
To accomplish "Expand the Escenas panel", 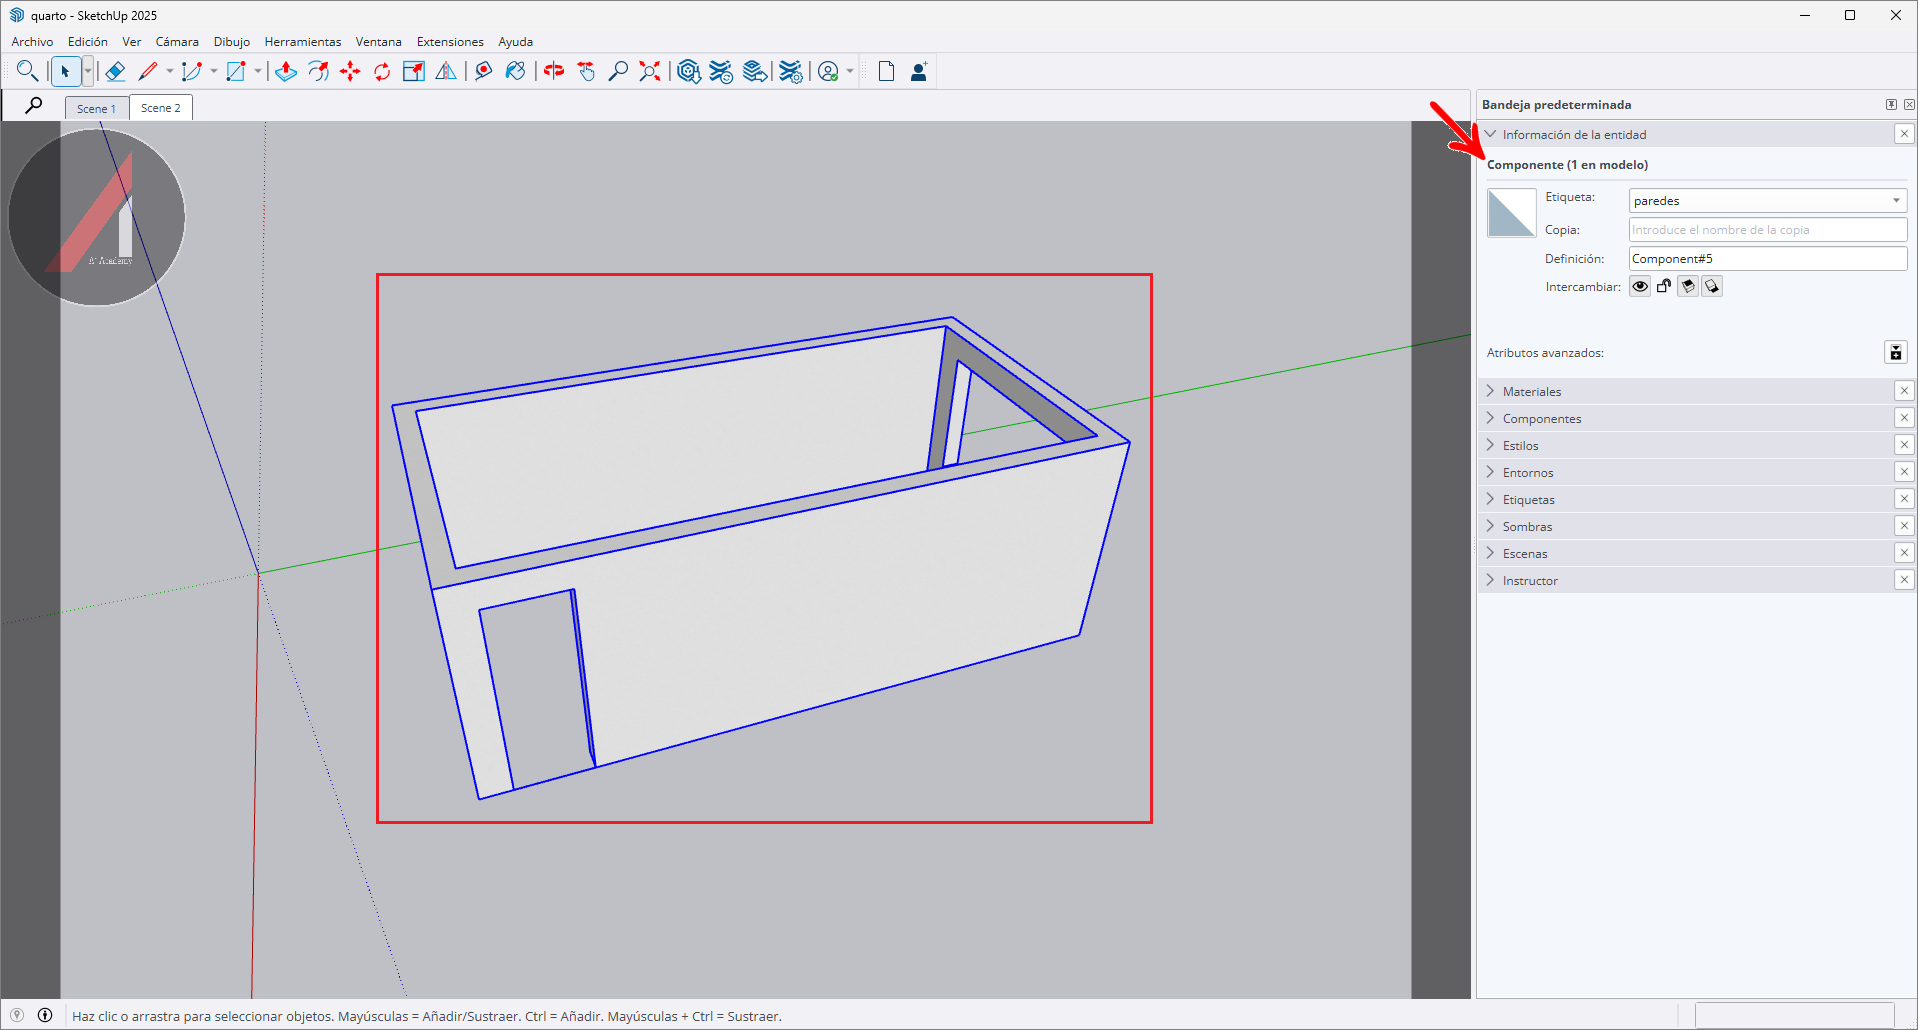I will [x=1490, y=553].
